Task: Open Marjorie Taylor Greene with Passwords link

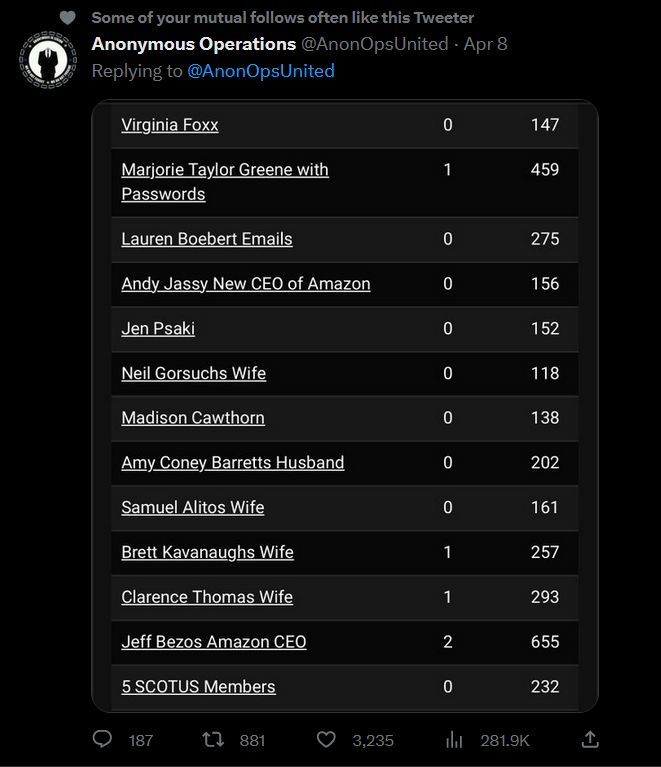Action: point(225,182)
